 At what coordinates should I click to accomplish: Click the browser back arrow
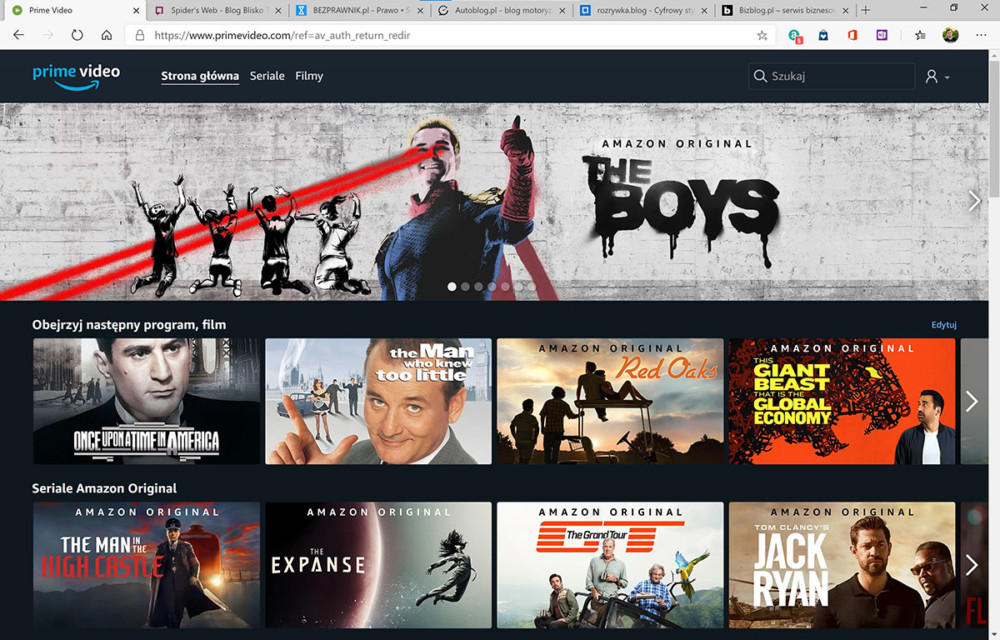coord(18,35)
